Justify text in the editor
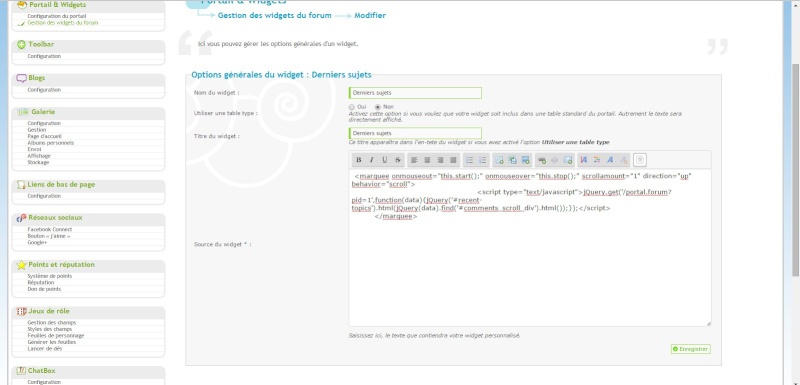Screen dimensions: 800x385 [453, 160]
